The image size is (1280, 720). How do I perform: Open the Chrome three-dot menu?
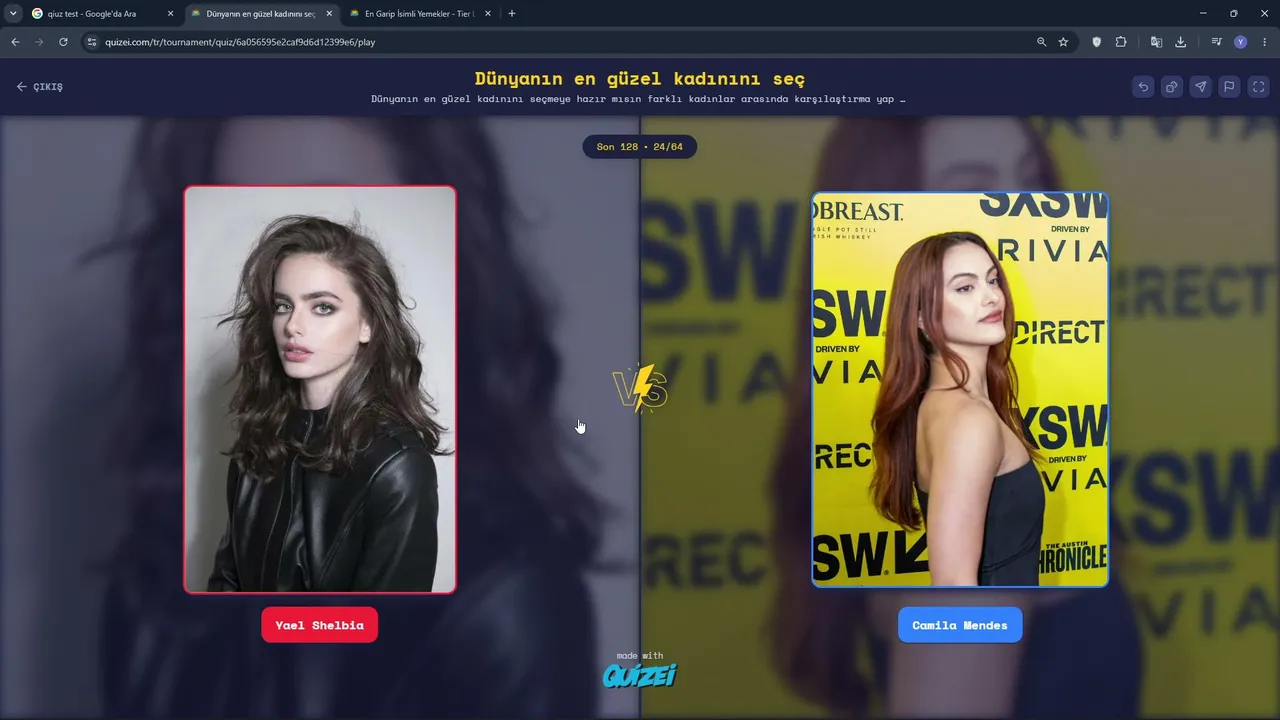pos(1265,42)
